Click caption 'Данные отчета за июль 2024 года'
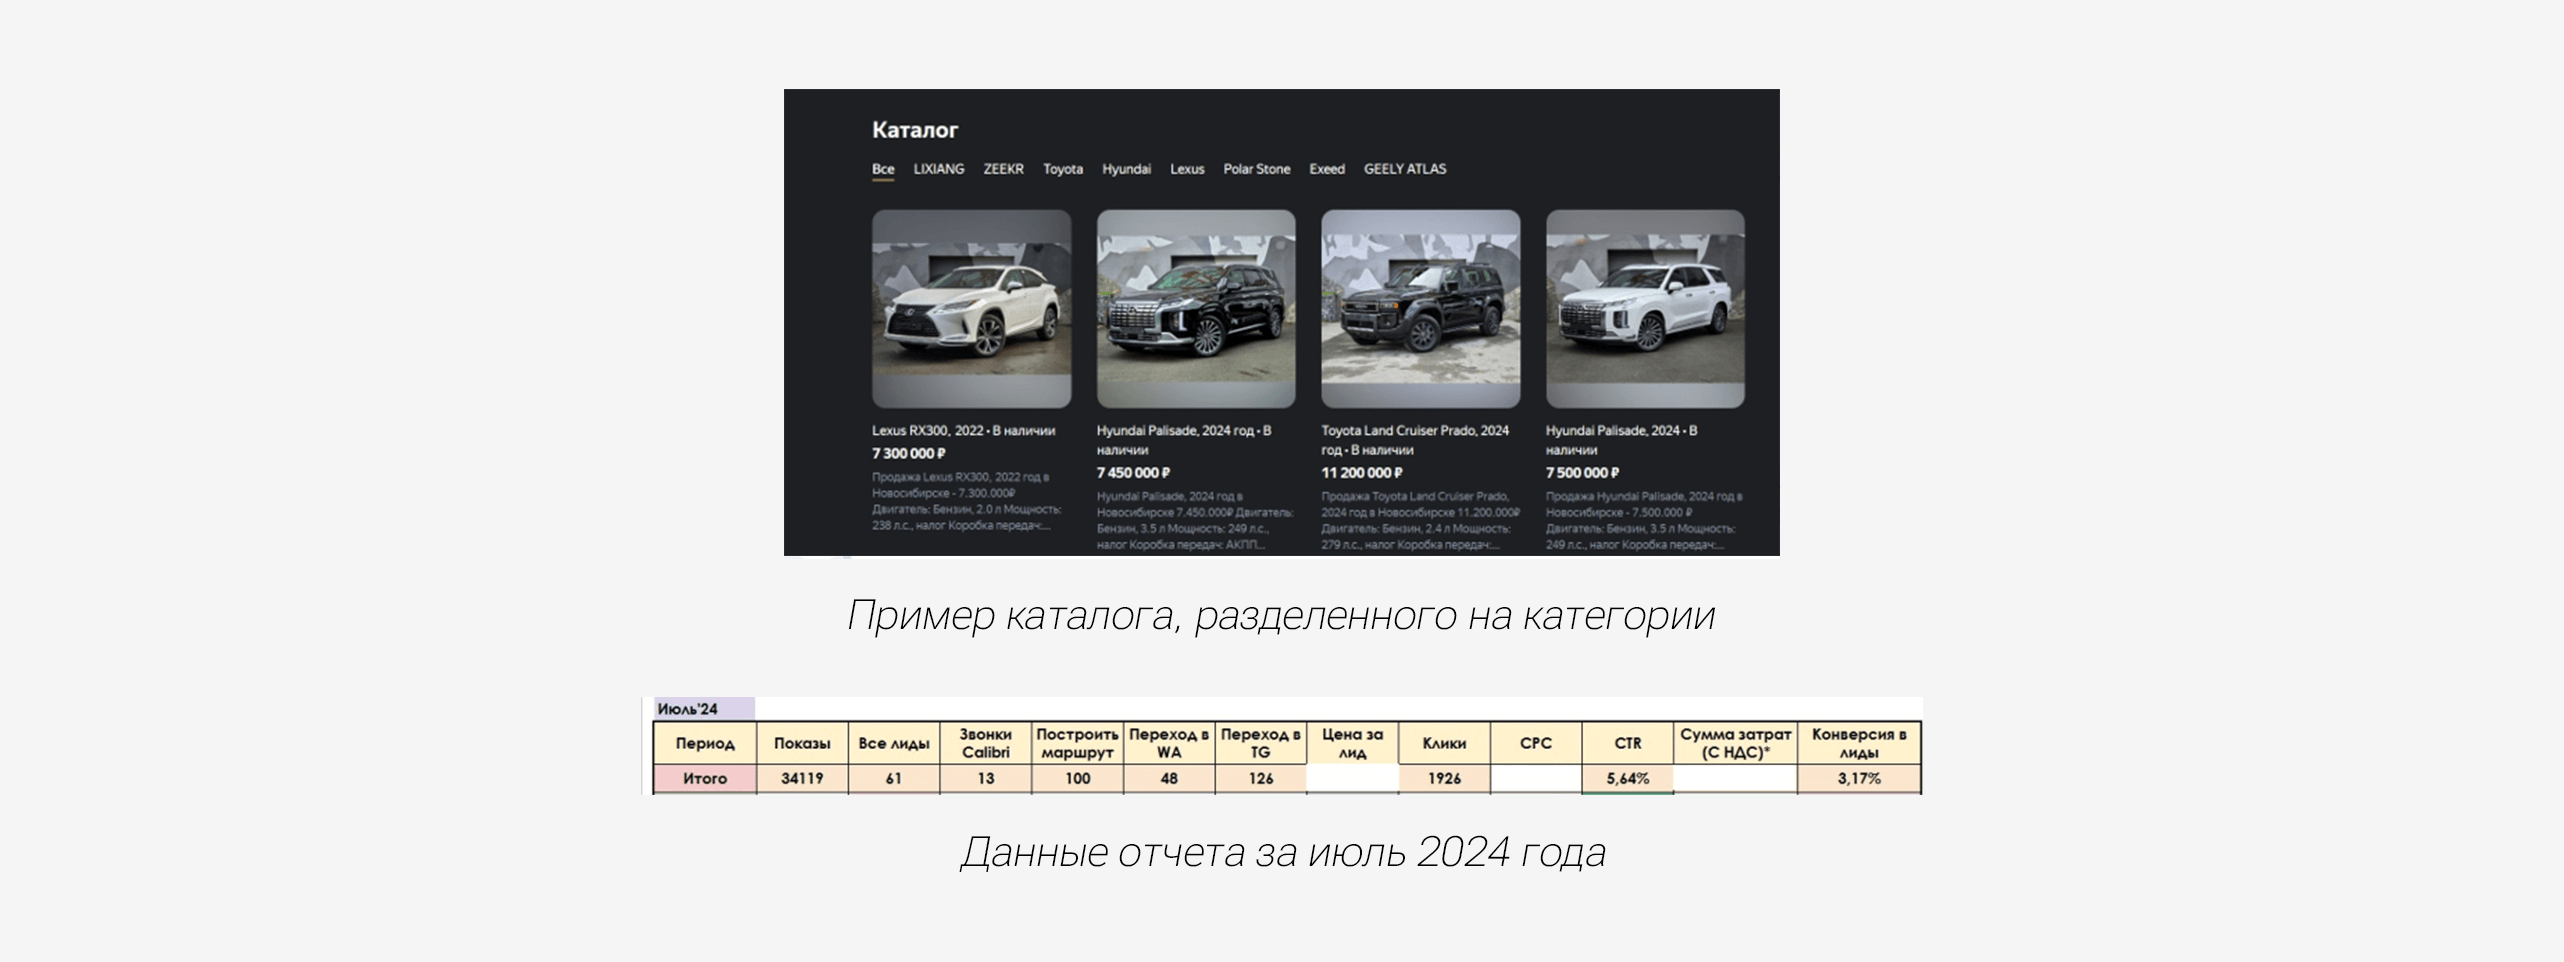 (1283, 852)
